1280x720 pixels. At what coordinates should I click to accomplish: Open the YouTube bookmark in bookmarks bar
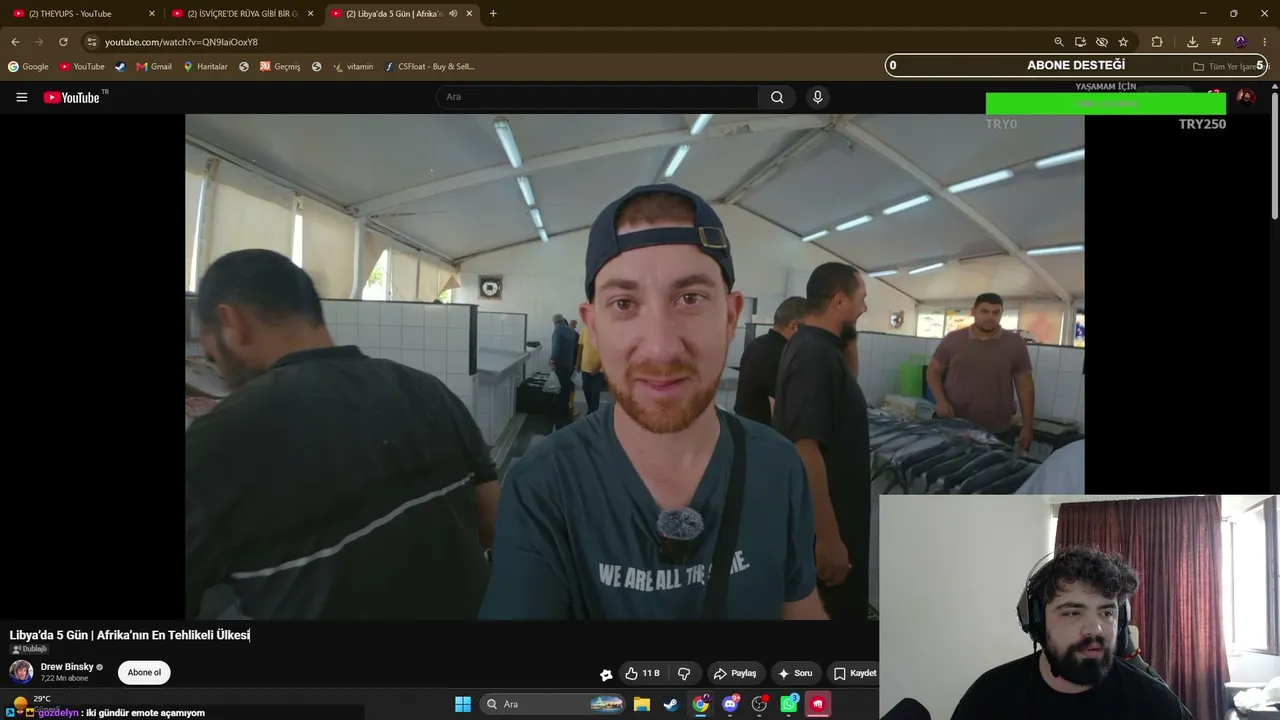click(x=82, y=67)
